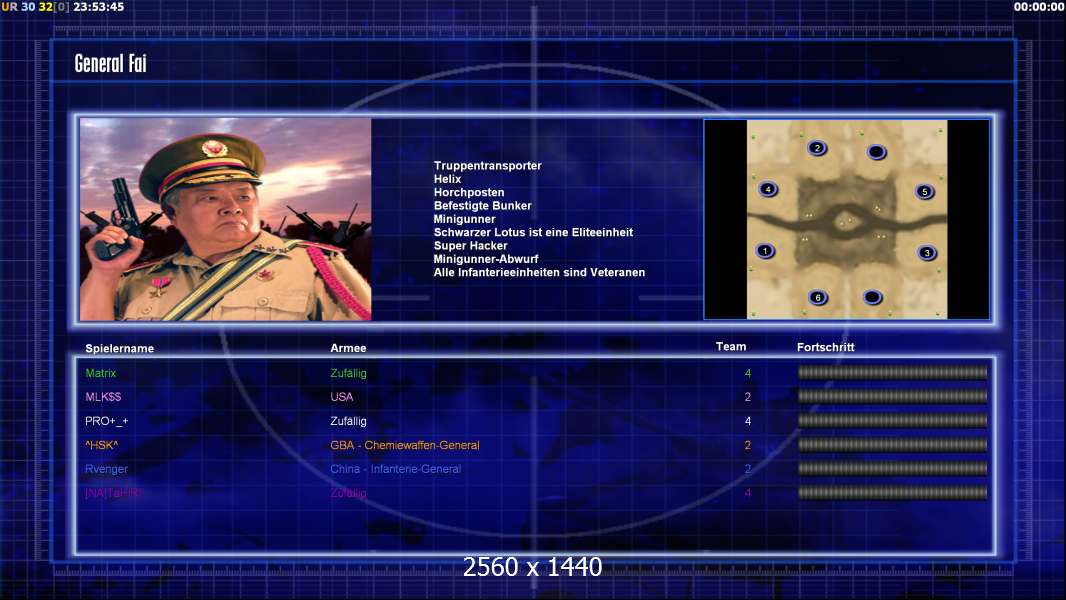Click the magenta Zufällig army entry
This screenshot has width=1066, height=600.
348,493
